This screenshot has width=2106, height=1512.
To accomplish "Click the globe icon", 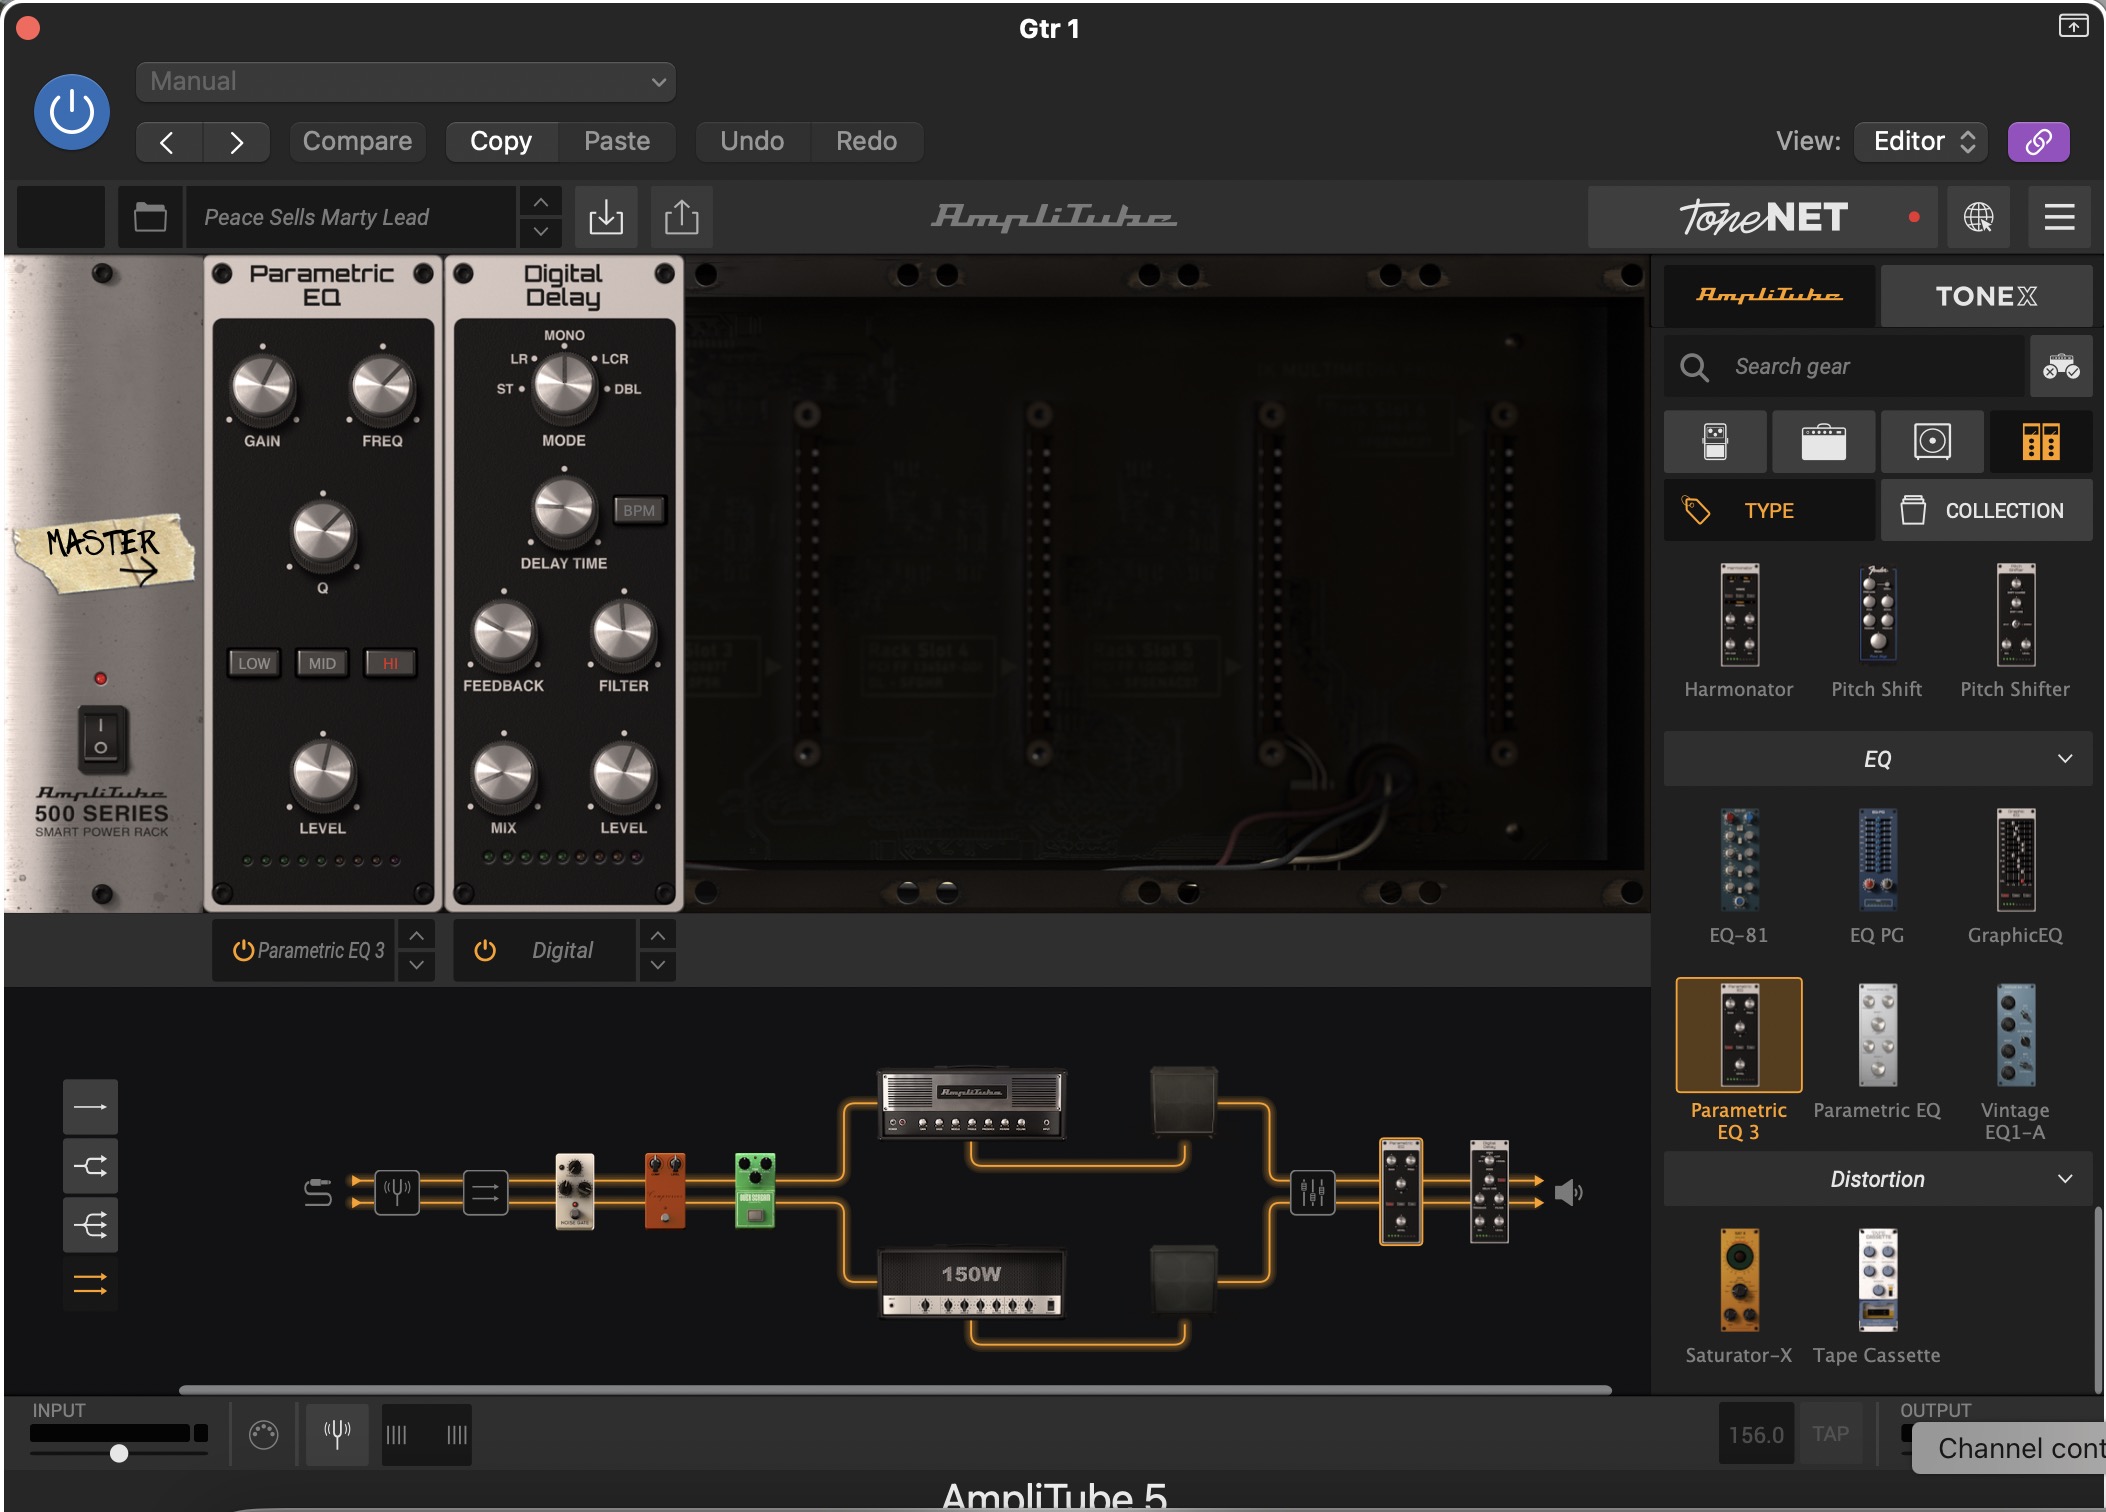I will pyautogui.click(x=1978, y=217).
